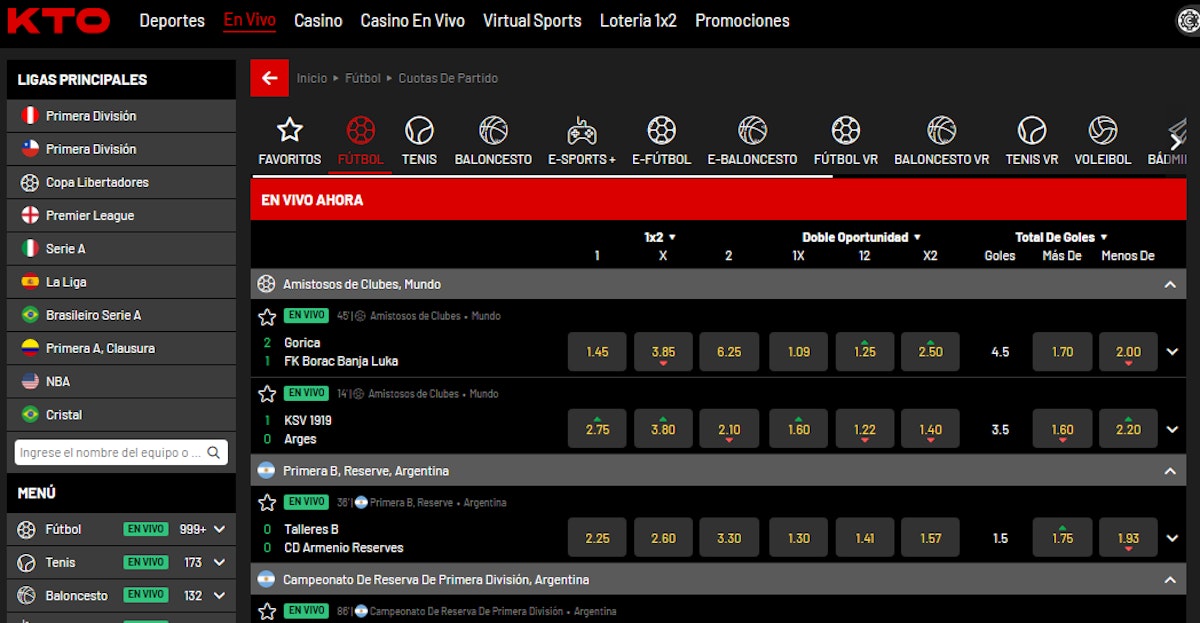1200x623 pixels.
Task: Bet on Gorica win at 1.45
Action: tap(597, 352)
